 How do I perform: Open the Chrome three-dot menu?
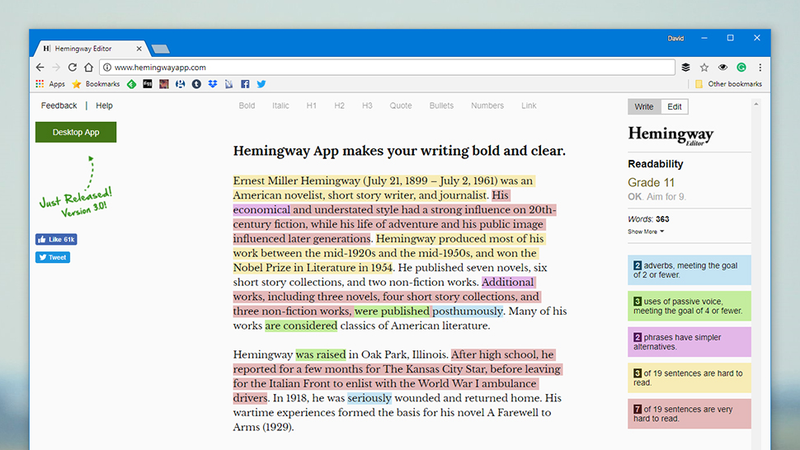[x=760, y=67]
